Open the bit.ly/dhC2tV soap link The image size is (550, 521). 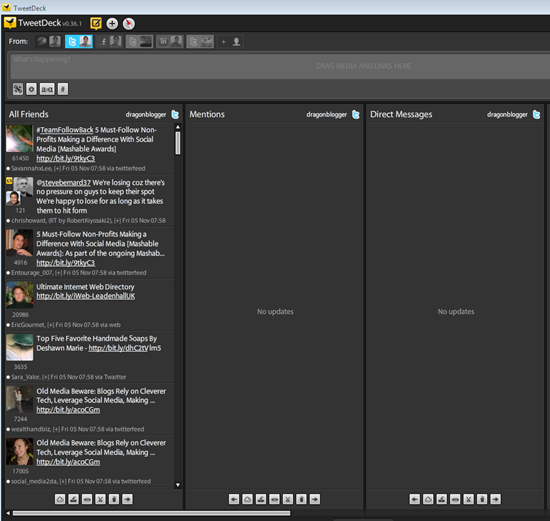tap(118, 348)
